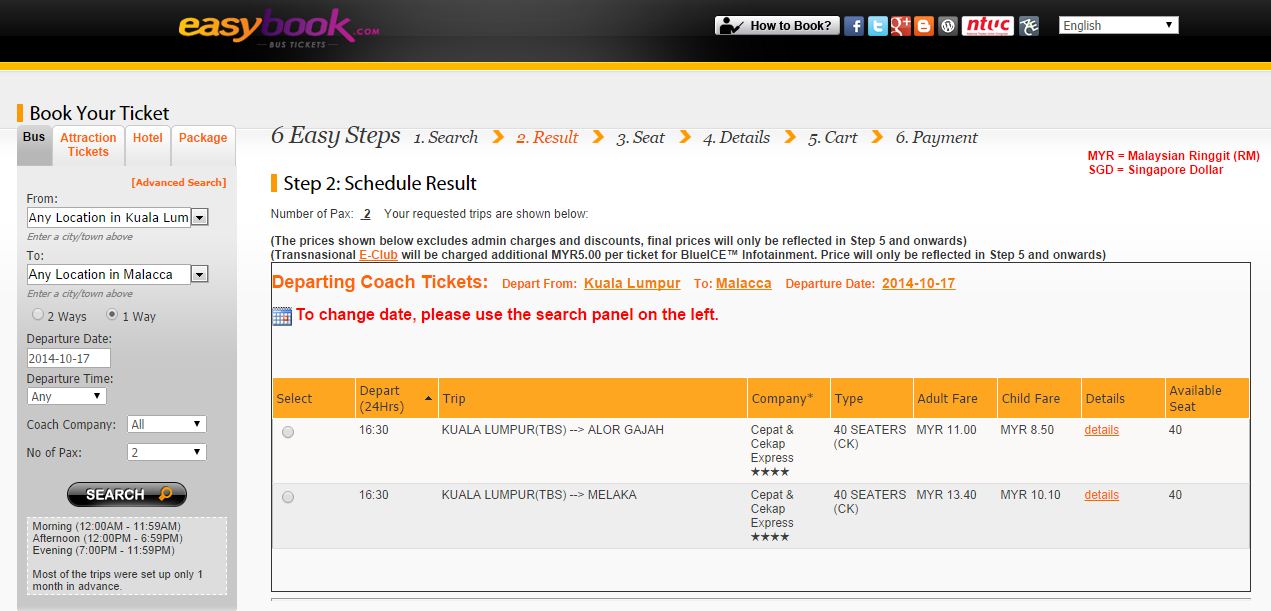This screenshot has width=1271, height=611.
Task: Click the MYR 10.10 child fare
Action: (x=1031, y=495)
